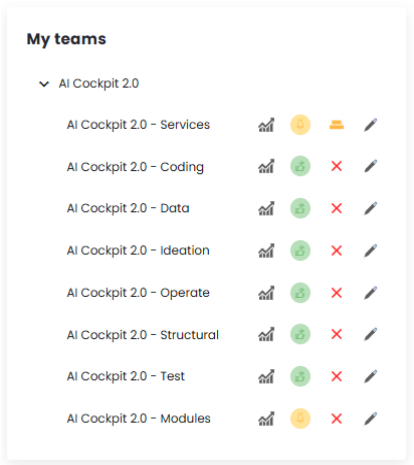
Task: Remove the Structural team with red X
Action: 337,334
